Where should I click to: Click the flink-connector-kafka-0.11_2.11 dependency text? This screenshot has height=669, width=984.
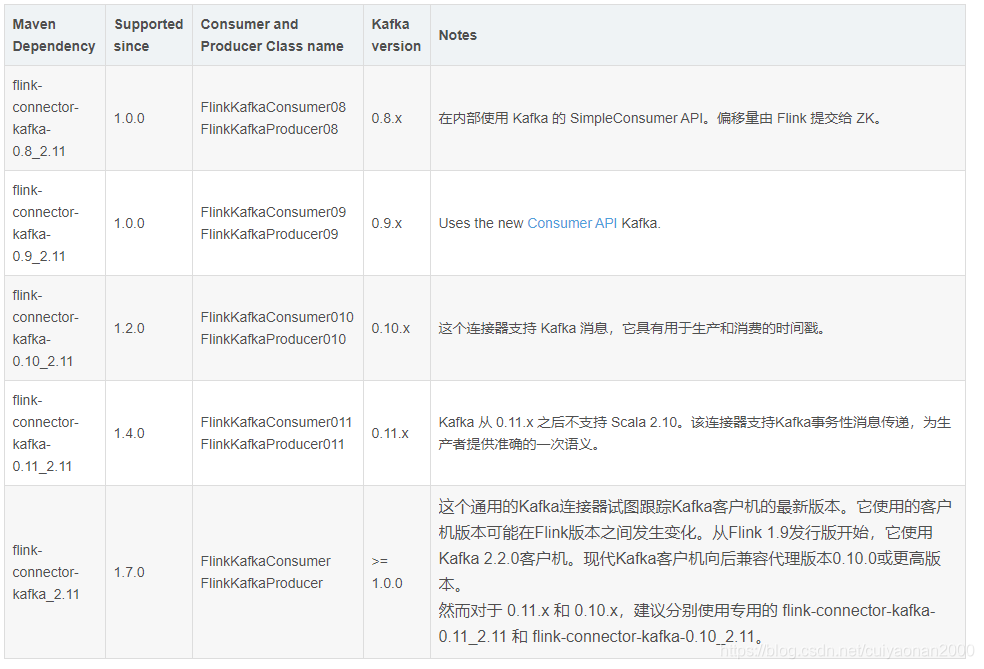coord(46,433)
